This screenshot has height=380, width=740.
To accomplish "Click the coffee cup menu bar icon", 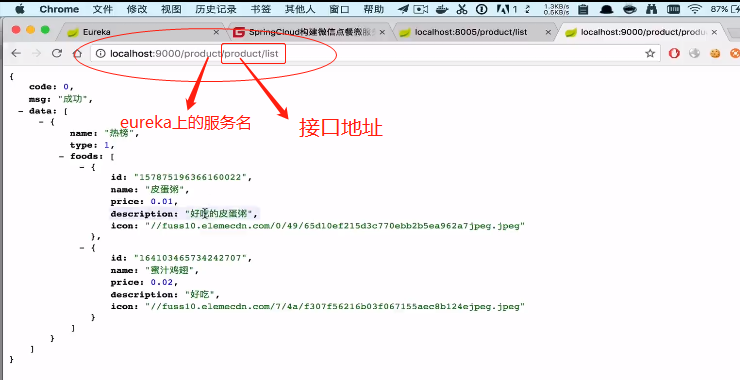I will pos(630,8).
